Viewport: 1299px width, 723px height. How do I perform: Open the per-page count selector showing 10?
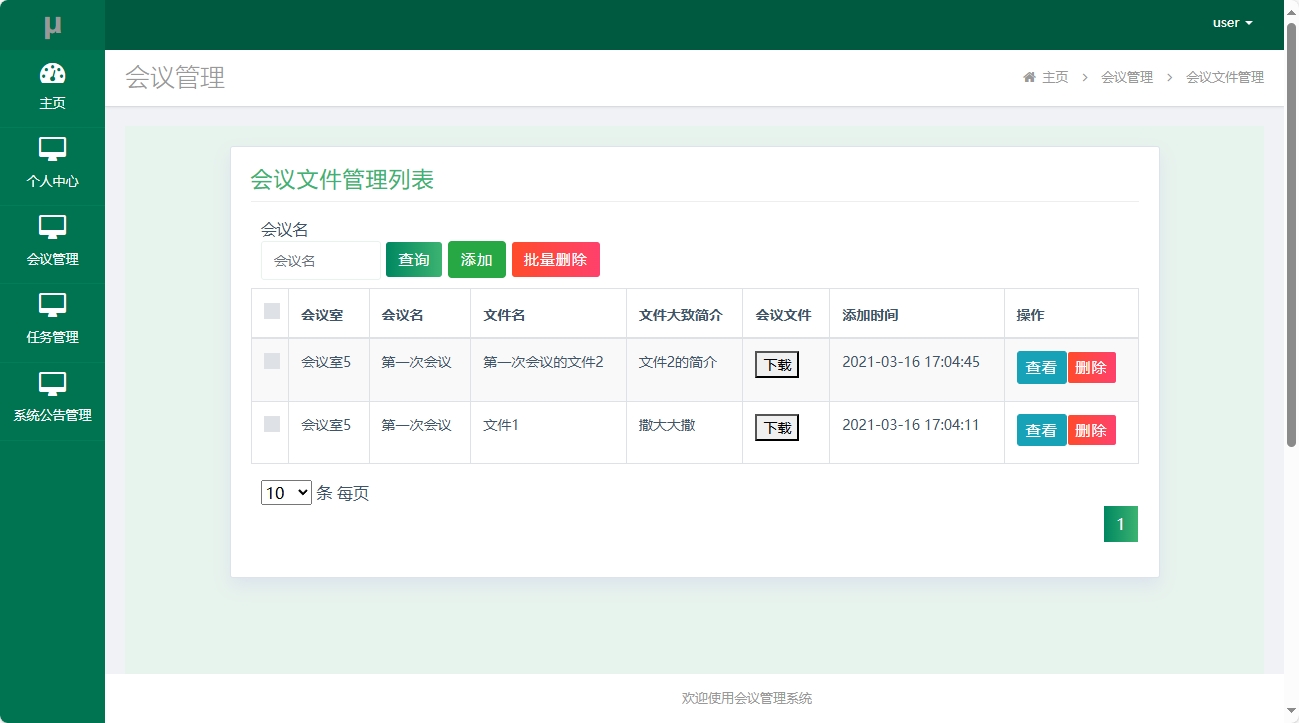pos(286,492)
